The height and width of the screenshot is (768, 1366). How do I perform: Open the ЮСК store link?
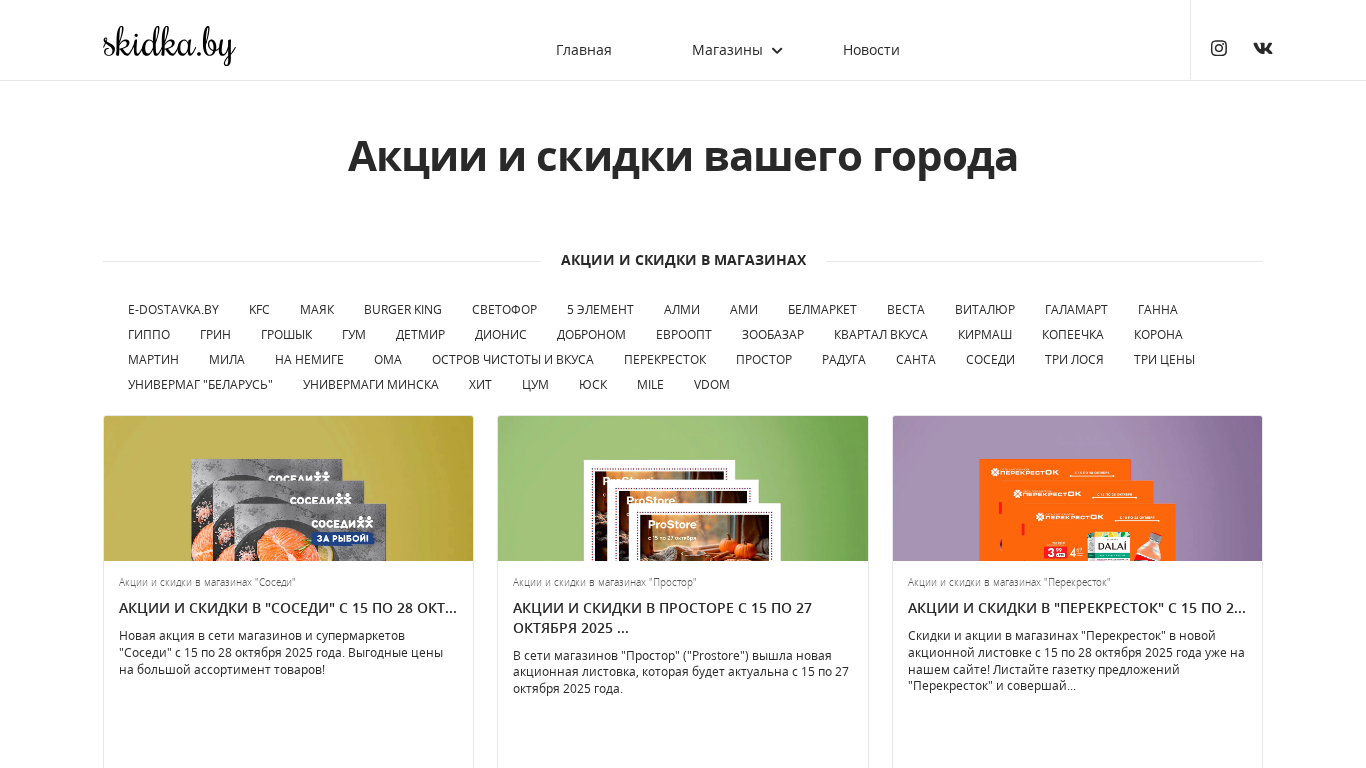tap(593, 384)
